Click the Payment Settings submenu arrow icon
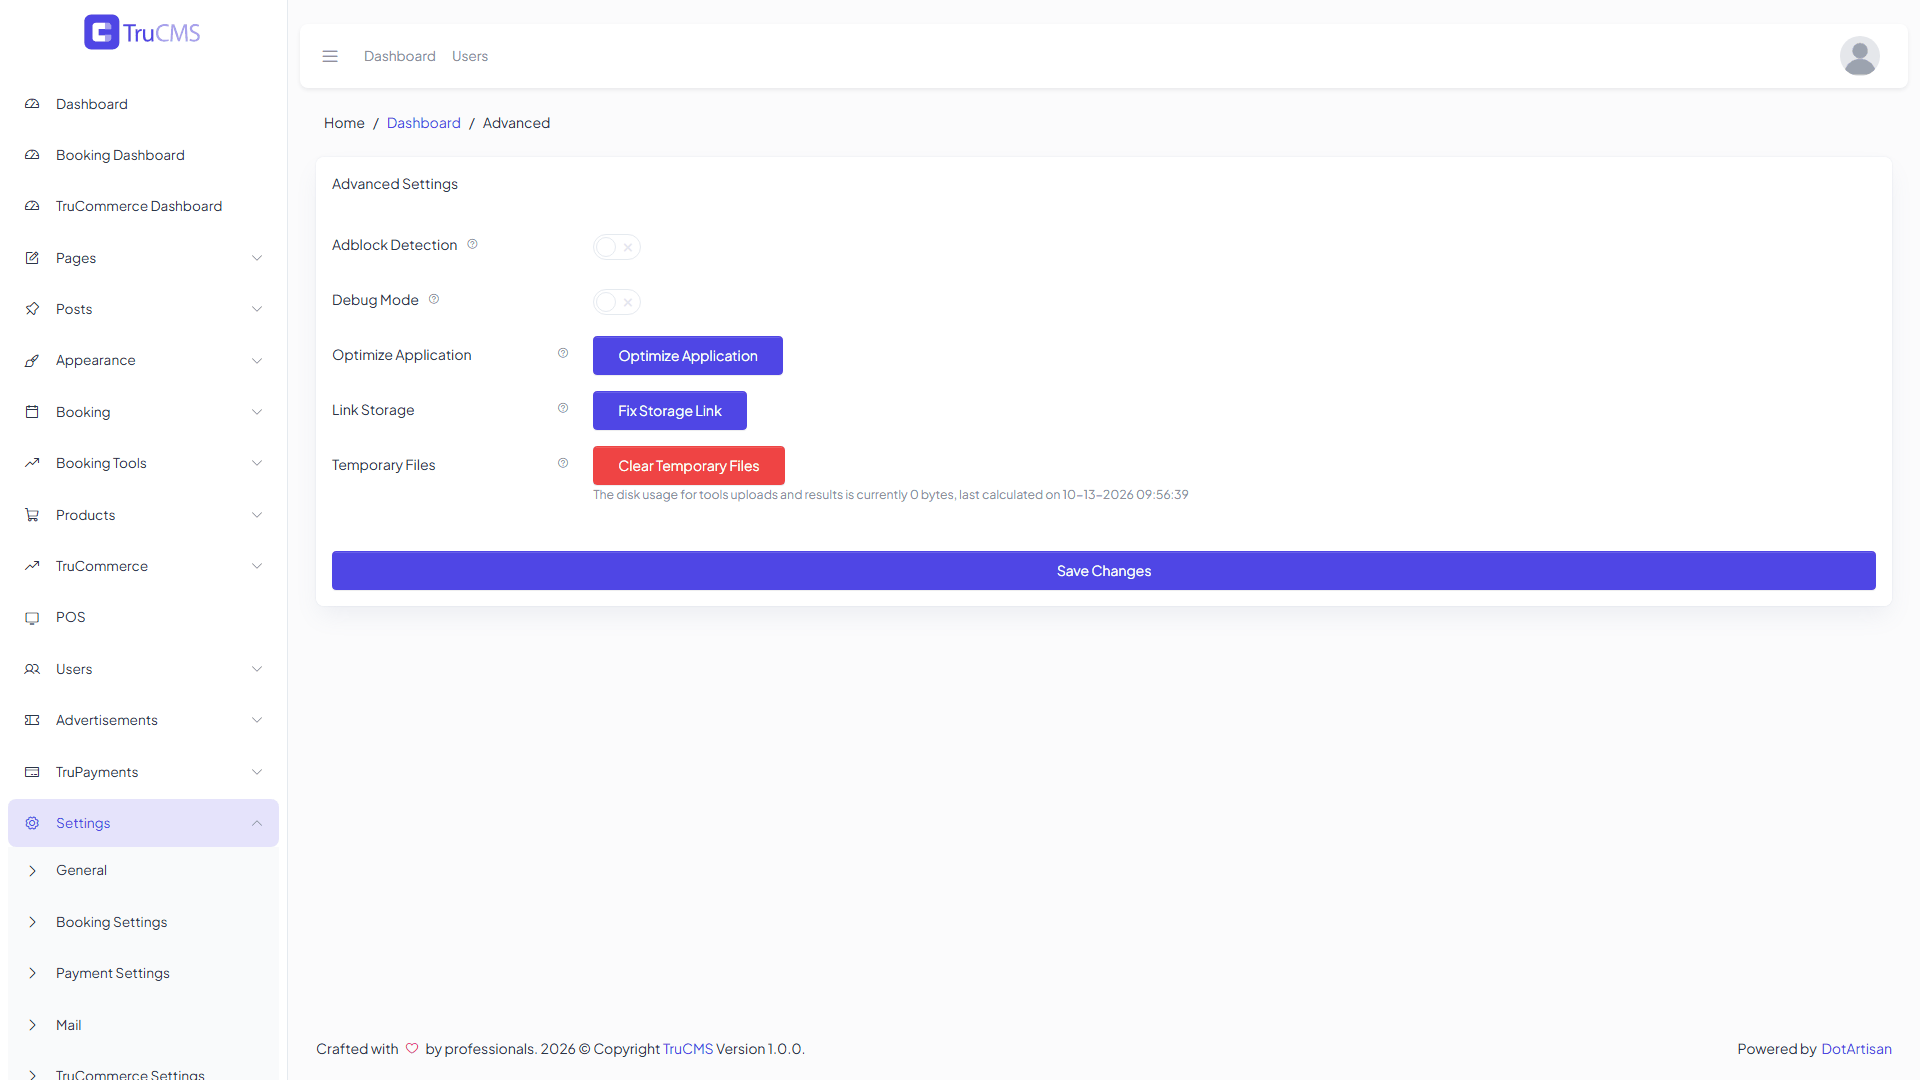 click(x=32, y=973)
